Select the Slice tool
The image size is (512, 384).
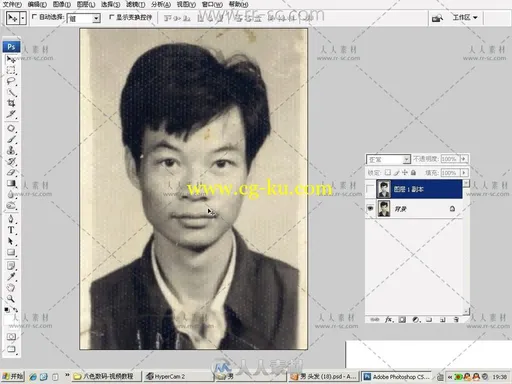[x=11, y=114]
